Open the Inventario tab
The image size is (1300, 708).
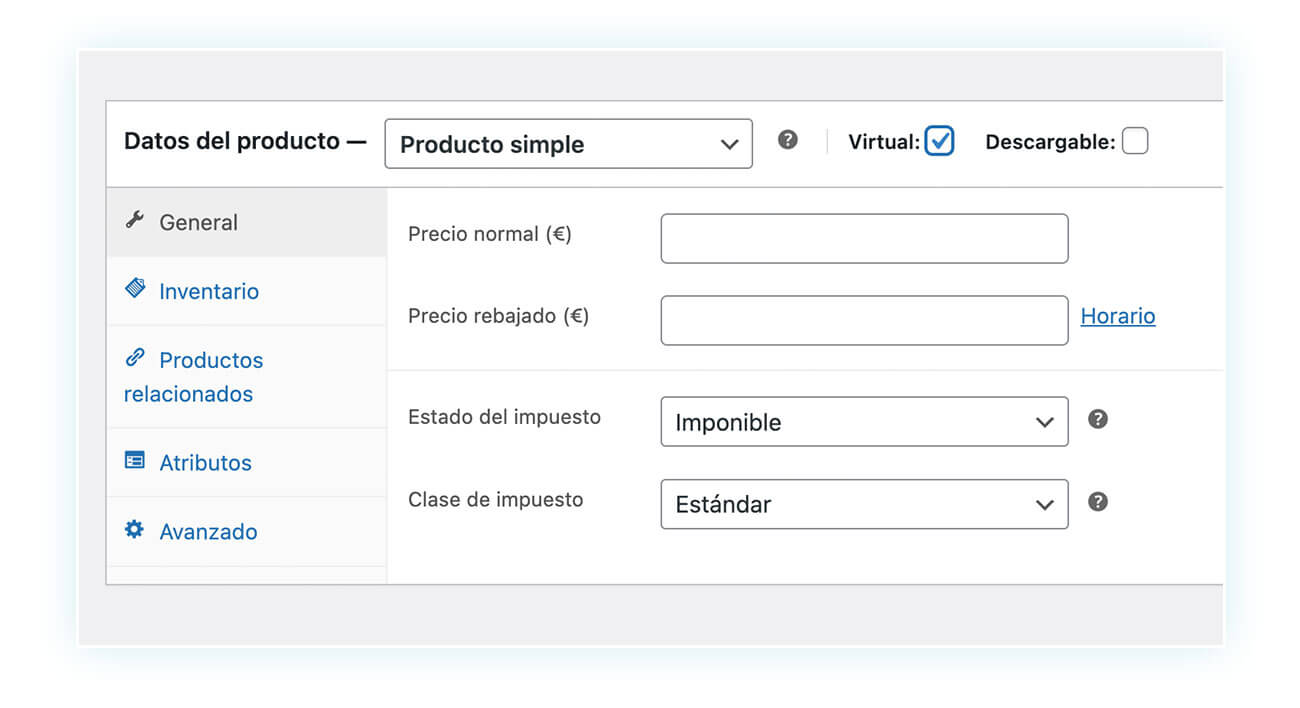tap(246, 291)
